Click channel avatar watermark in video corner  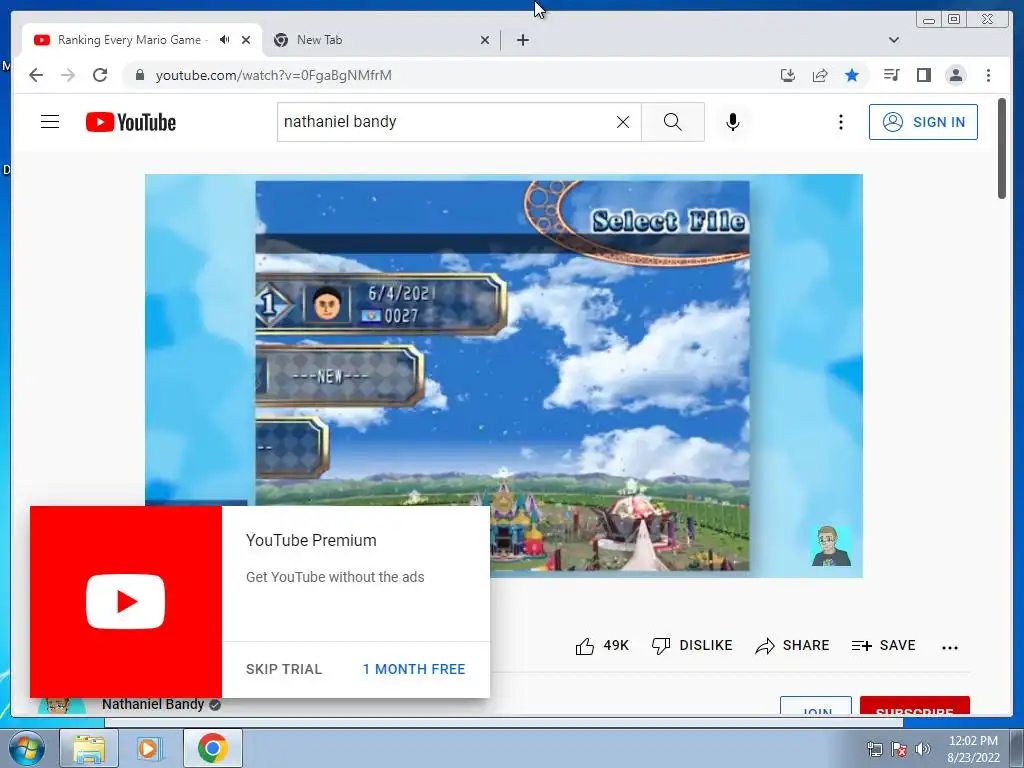click(x=831, y=546)
